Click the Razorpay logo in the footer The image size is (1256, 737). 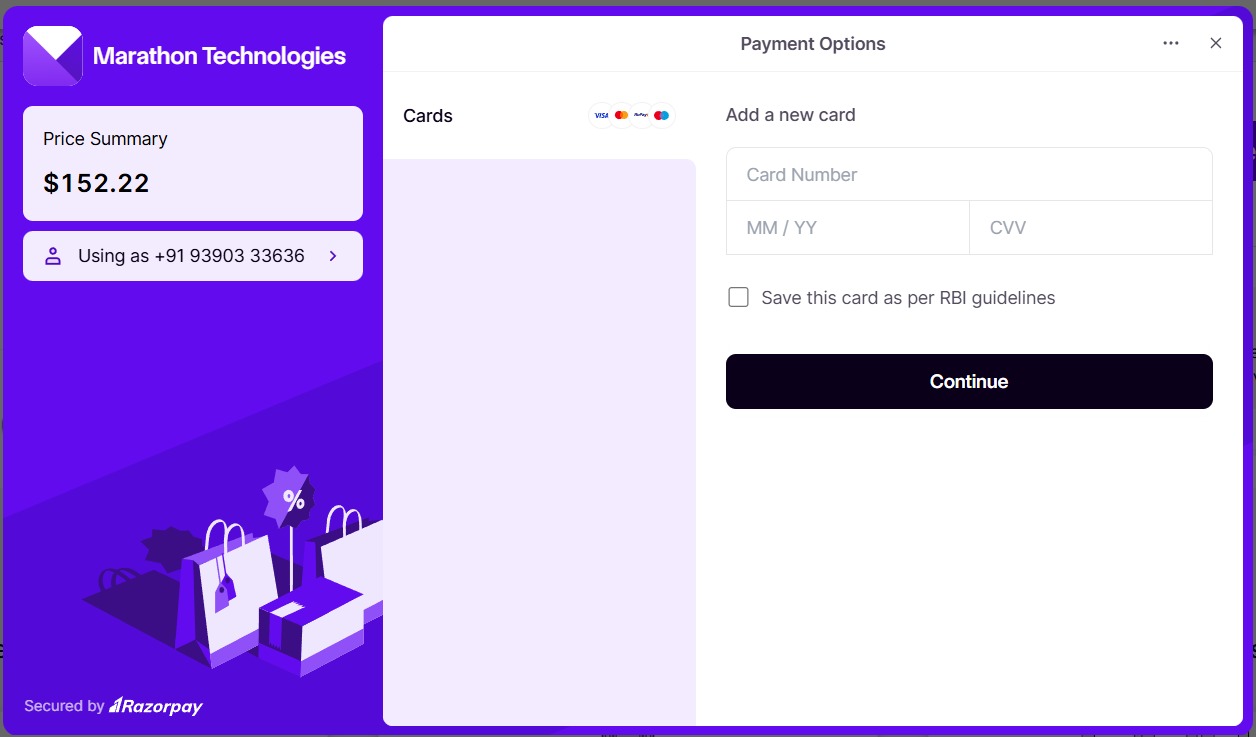[155, 706]
